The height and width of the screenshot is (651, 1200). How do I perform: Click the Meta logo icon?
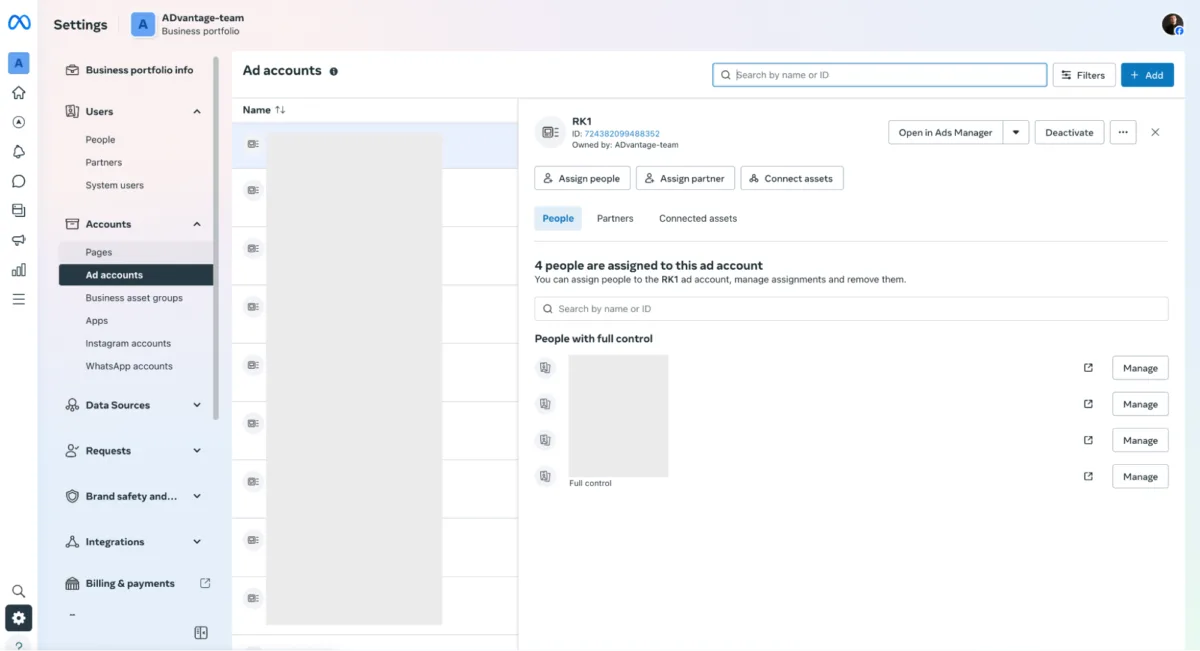(19, 23)
